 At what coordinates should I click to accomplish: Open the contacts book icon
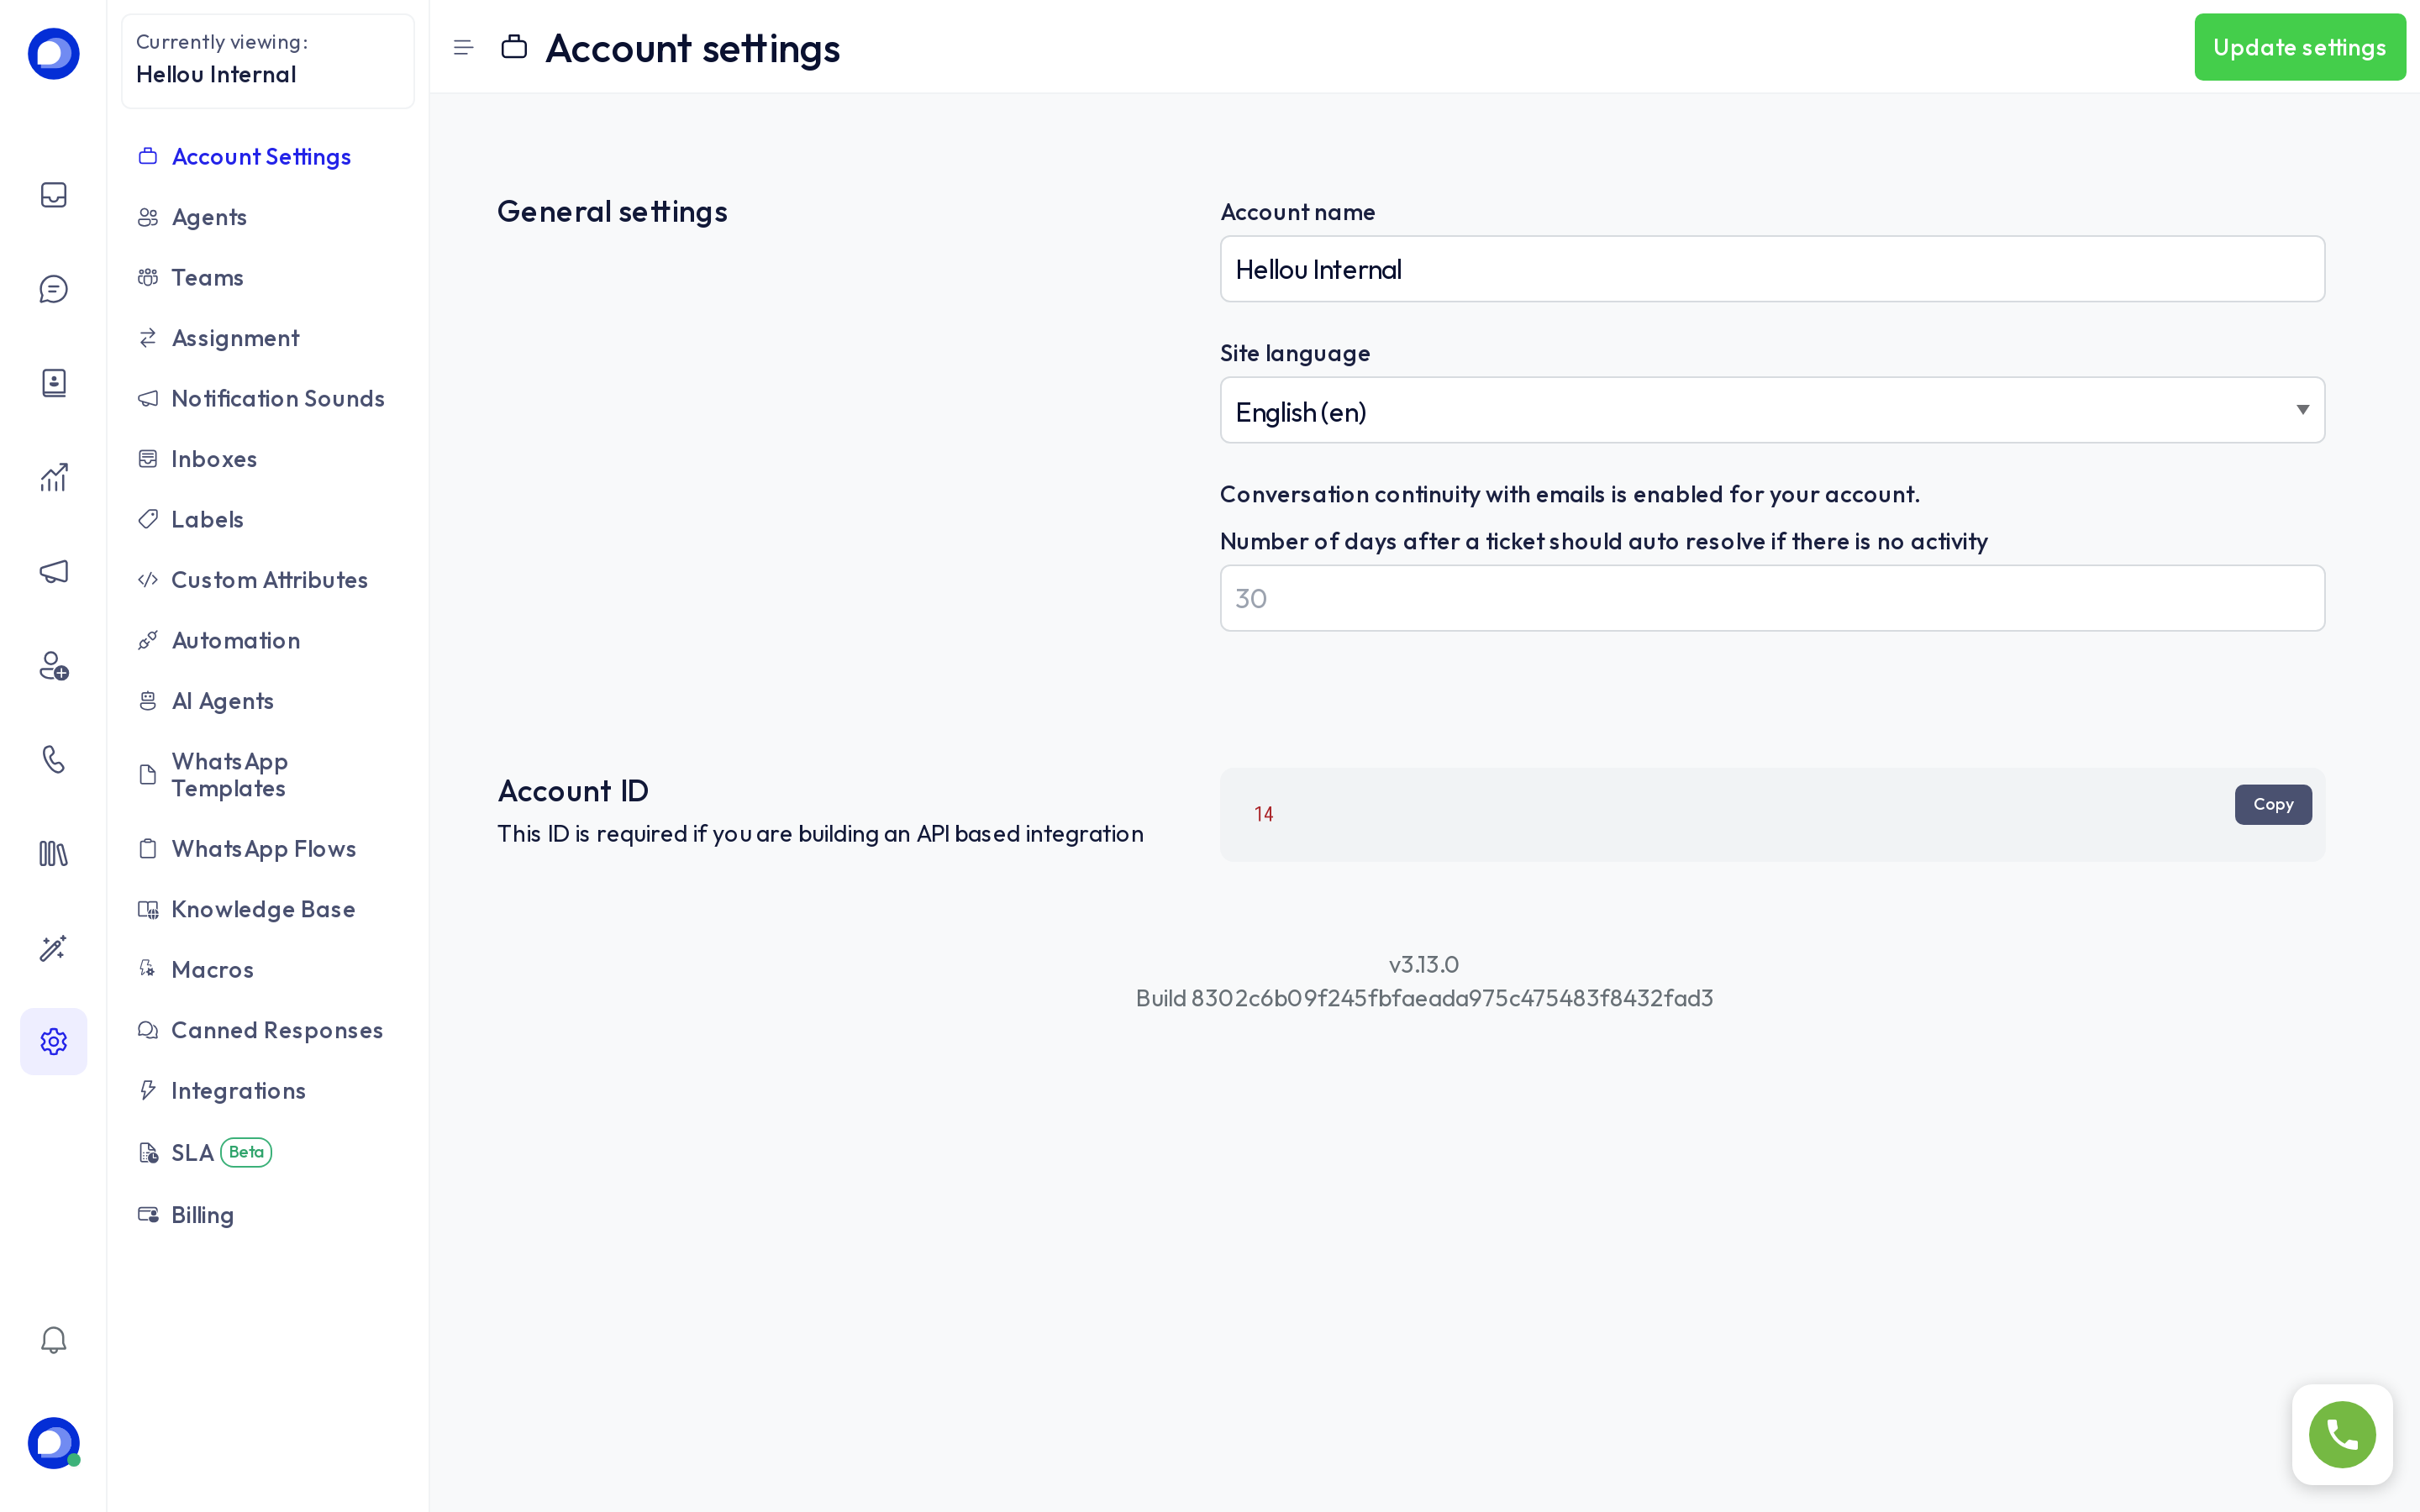tap(53, 383)
